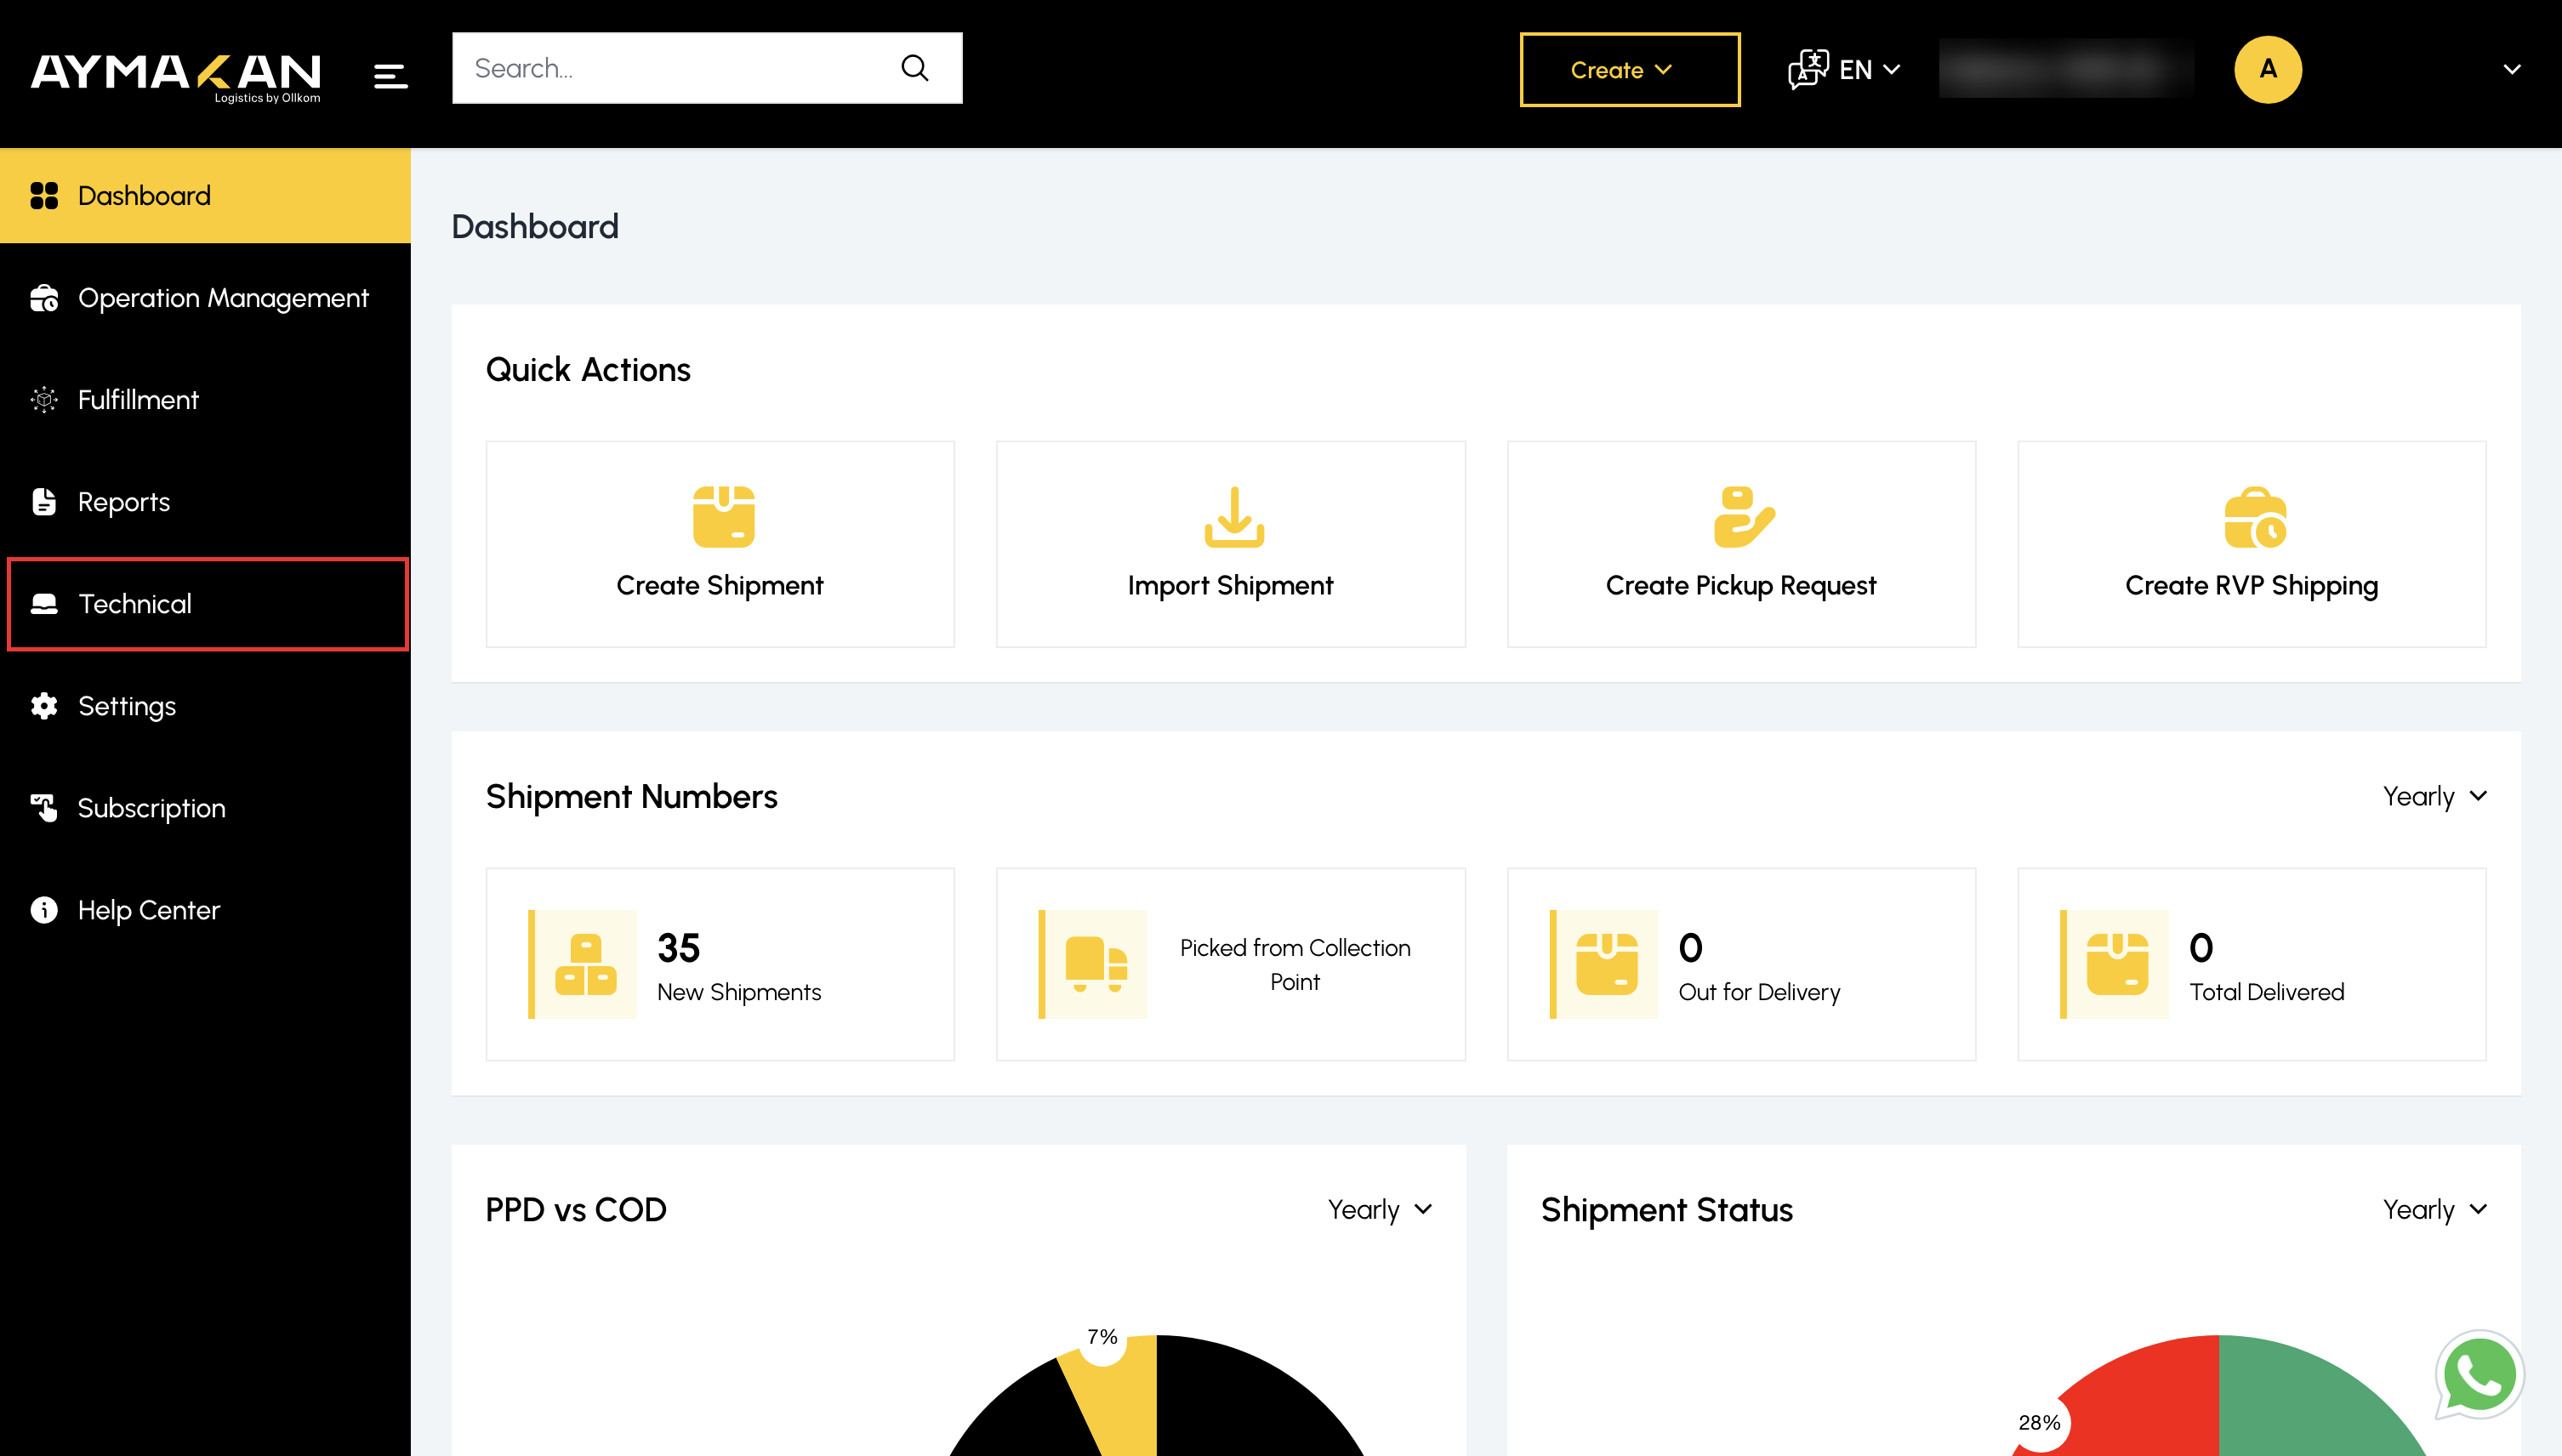
Task: Open the Create dropdown button
Action: (x=1630, y=69)
